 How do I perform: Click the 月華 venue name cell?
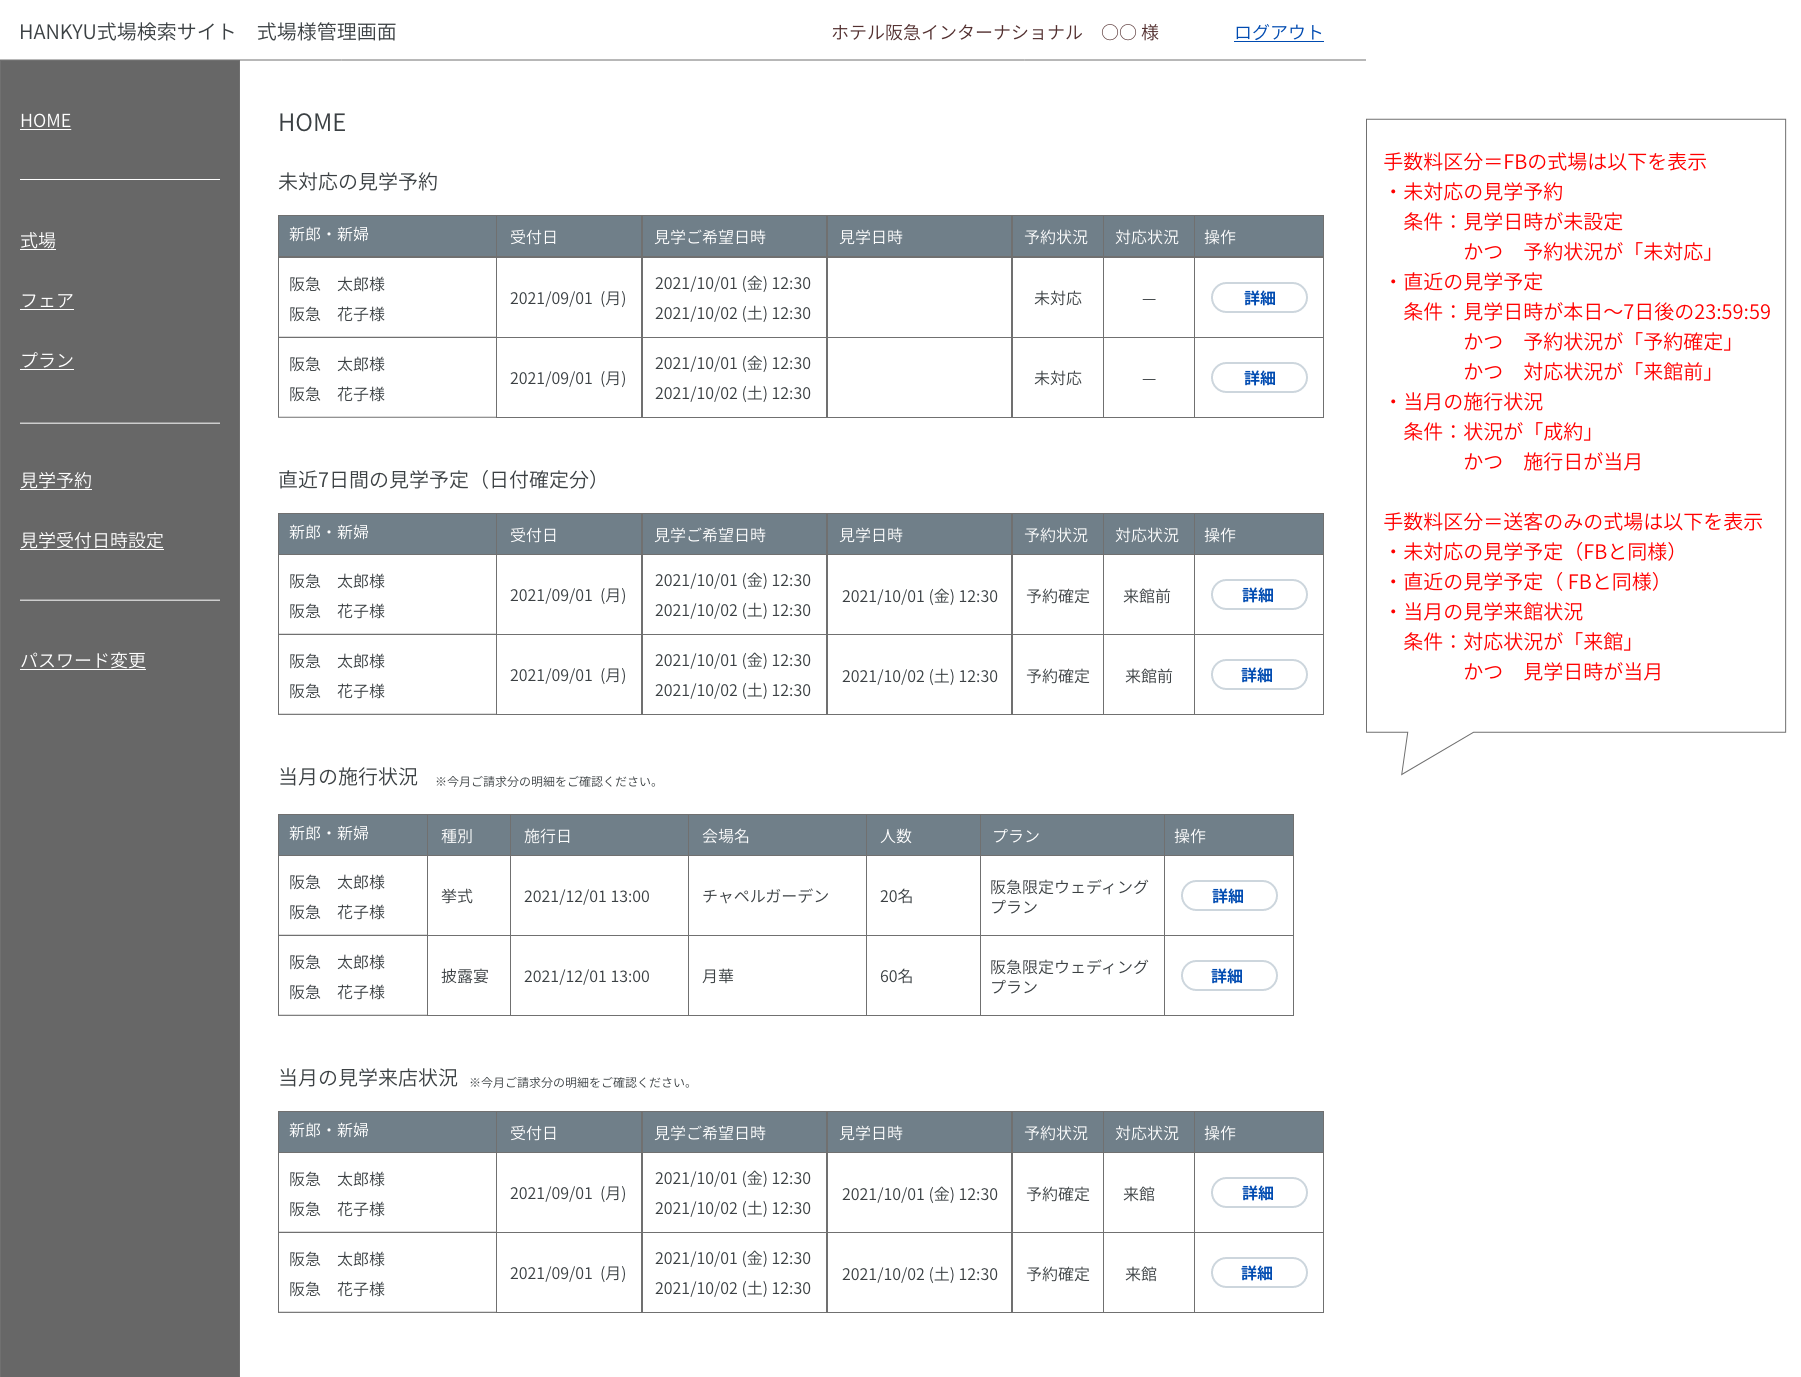(x=718, y=976)
